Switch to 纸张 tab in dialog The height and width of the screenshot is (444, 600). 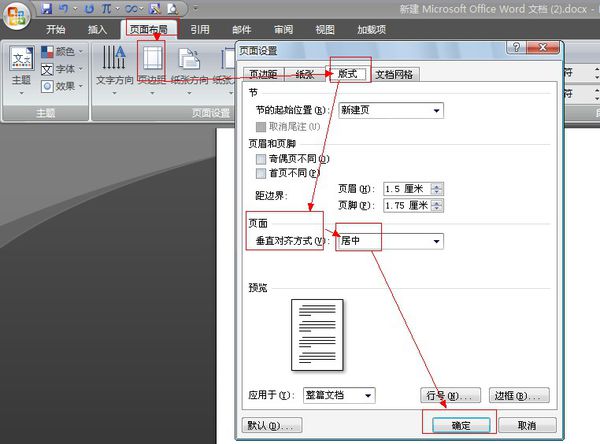tap(305, 74)
